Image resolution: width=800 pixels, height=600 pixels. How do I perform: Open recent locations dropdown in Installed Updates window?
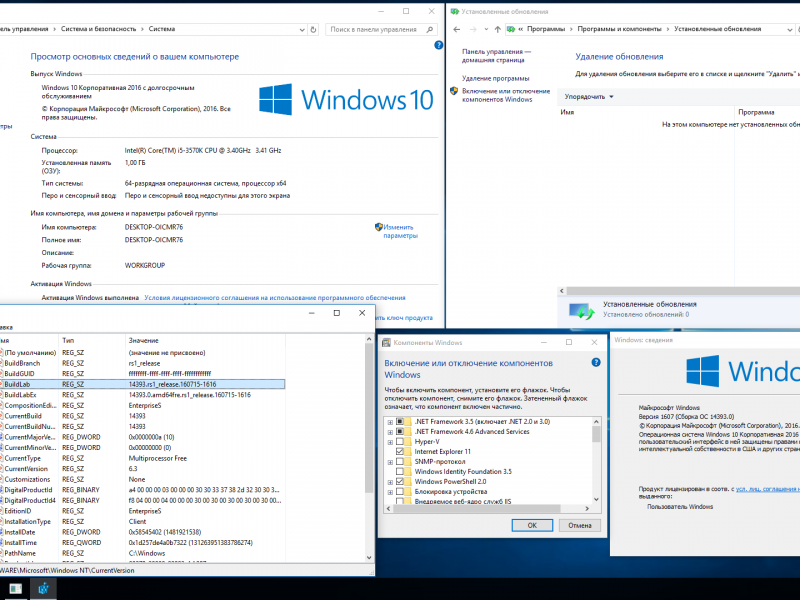tap(486, 29)
